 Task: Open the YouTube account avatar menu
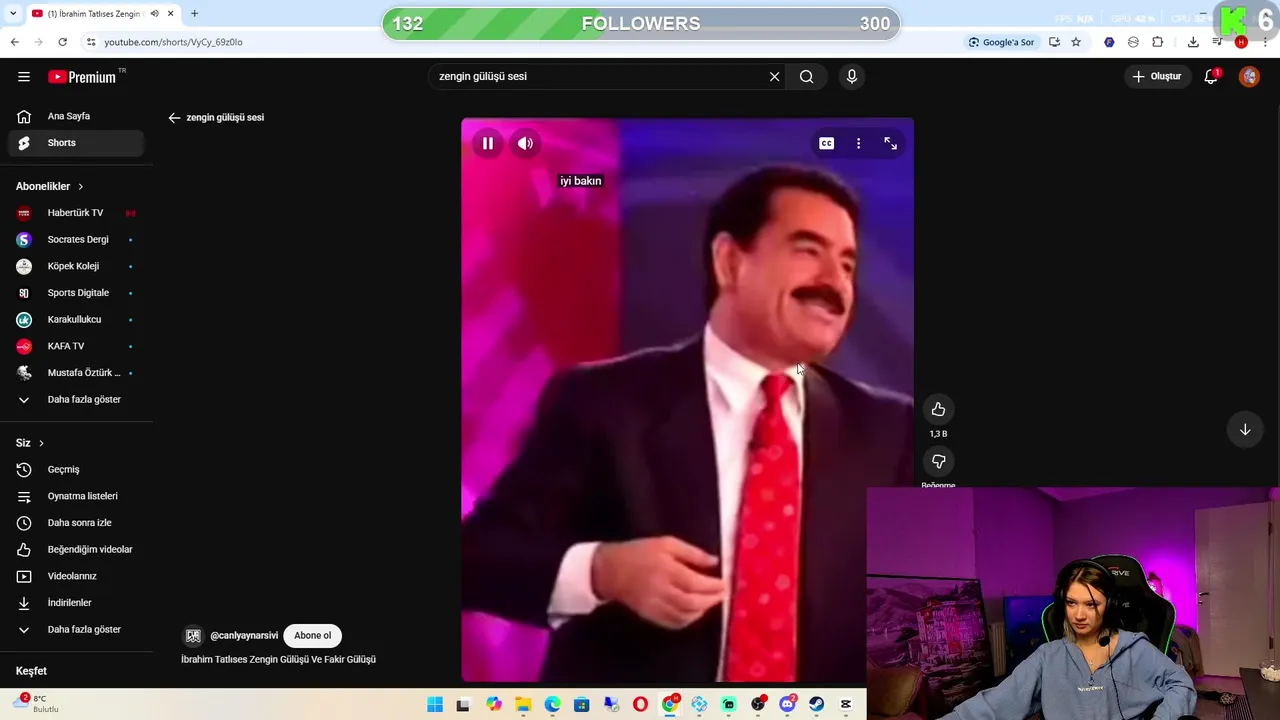pyautogui.click(x=1249, y=76)
